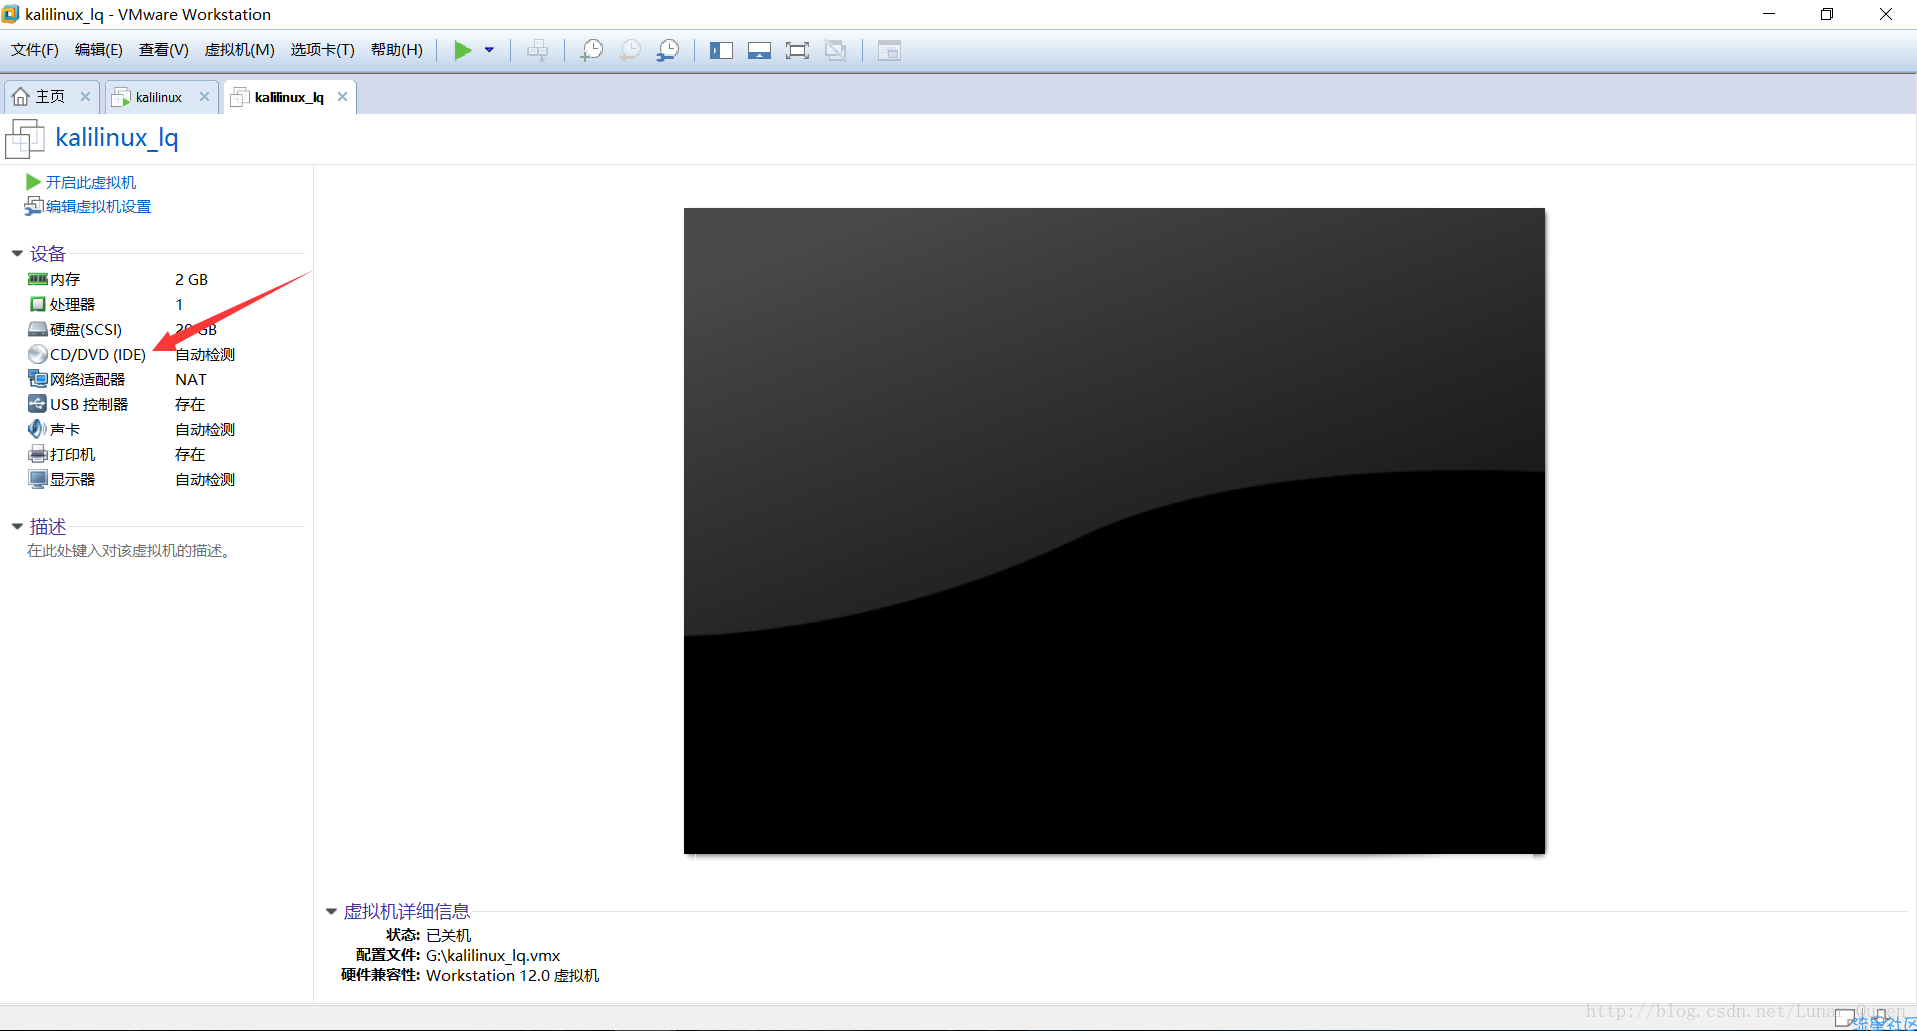Viewport: 1917px width, 1031px height.
Task: Click the CD/DVD disc icon
Action: tap(38, 354)
